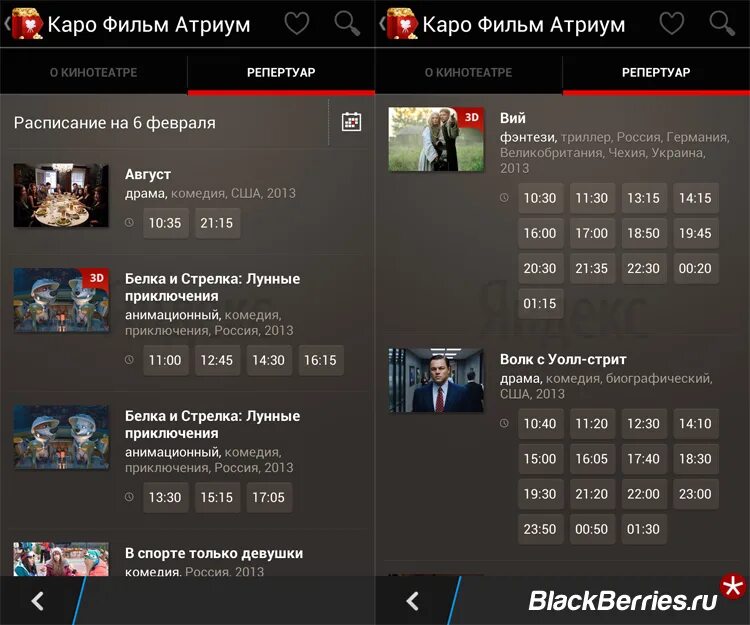Select 17:05 showtime for Белка и Стрелка

[269, 497]
